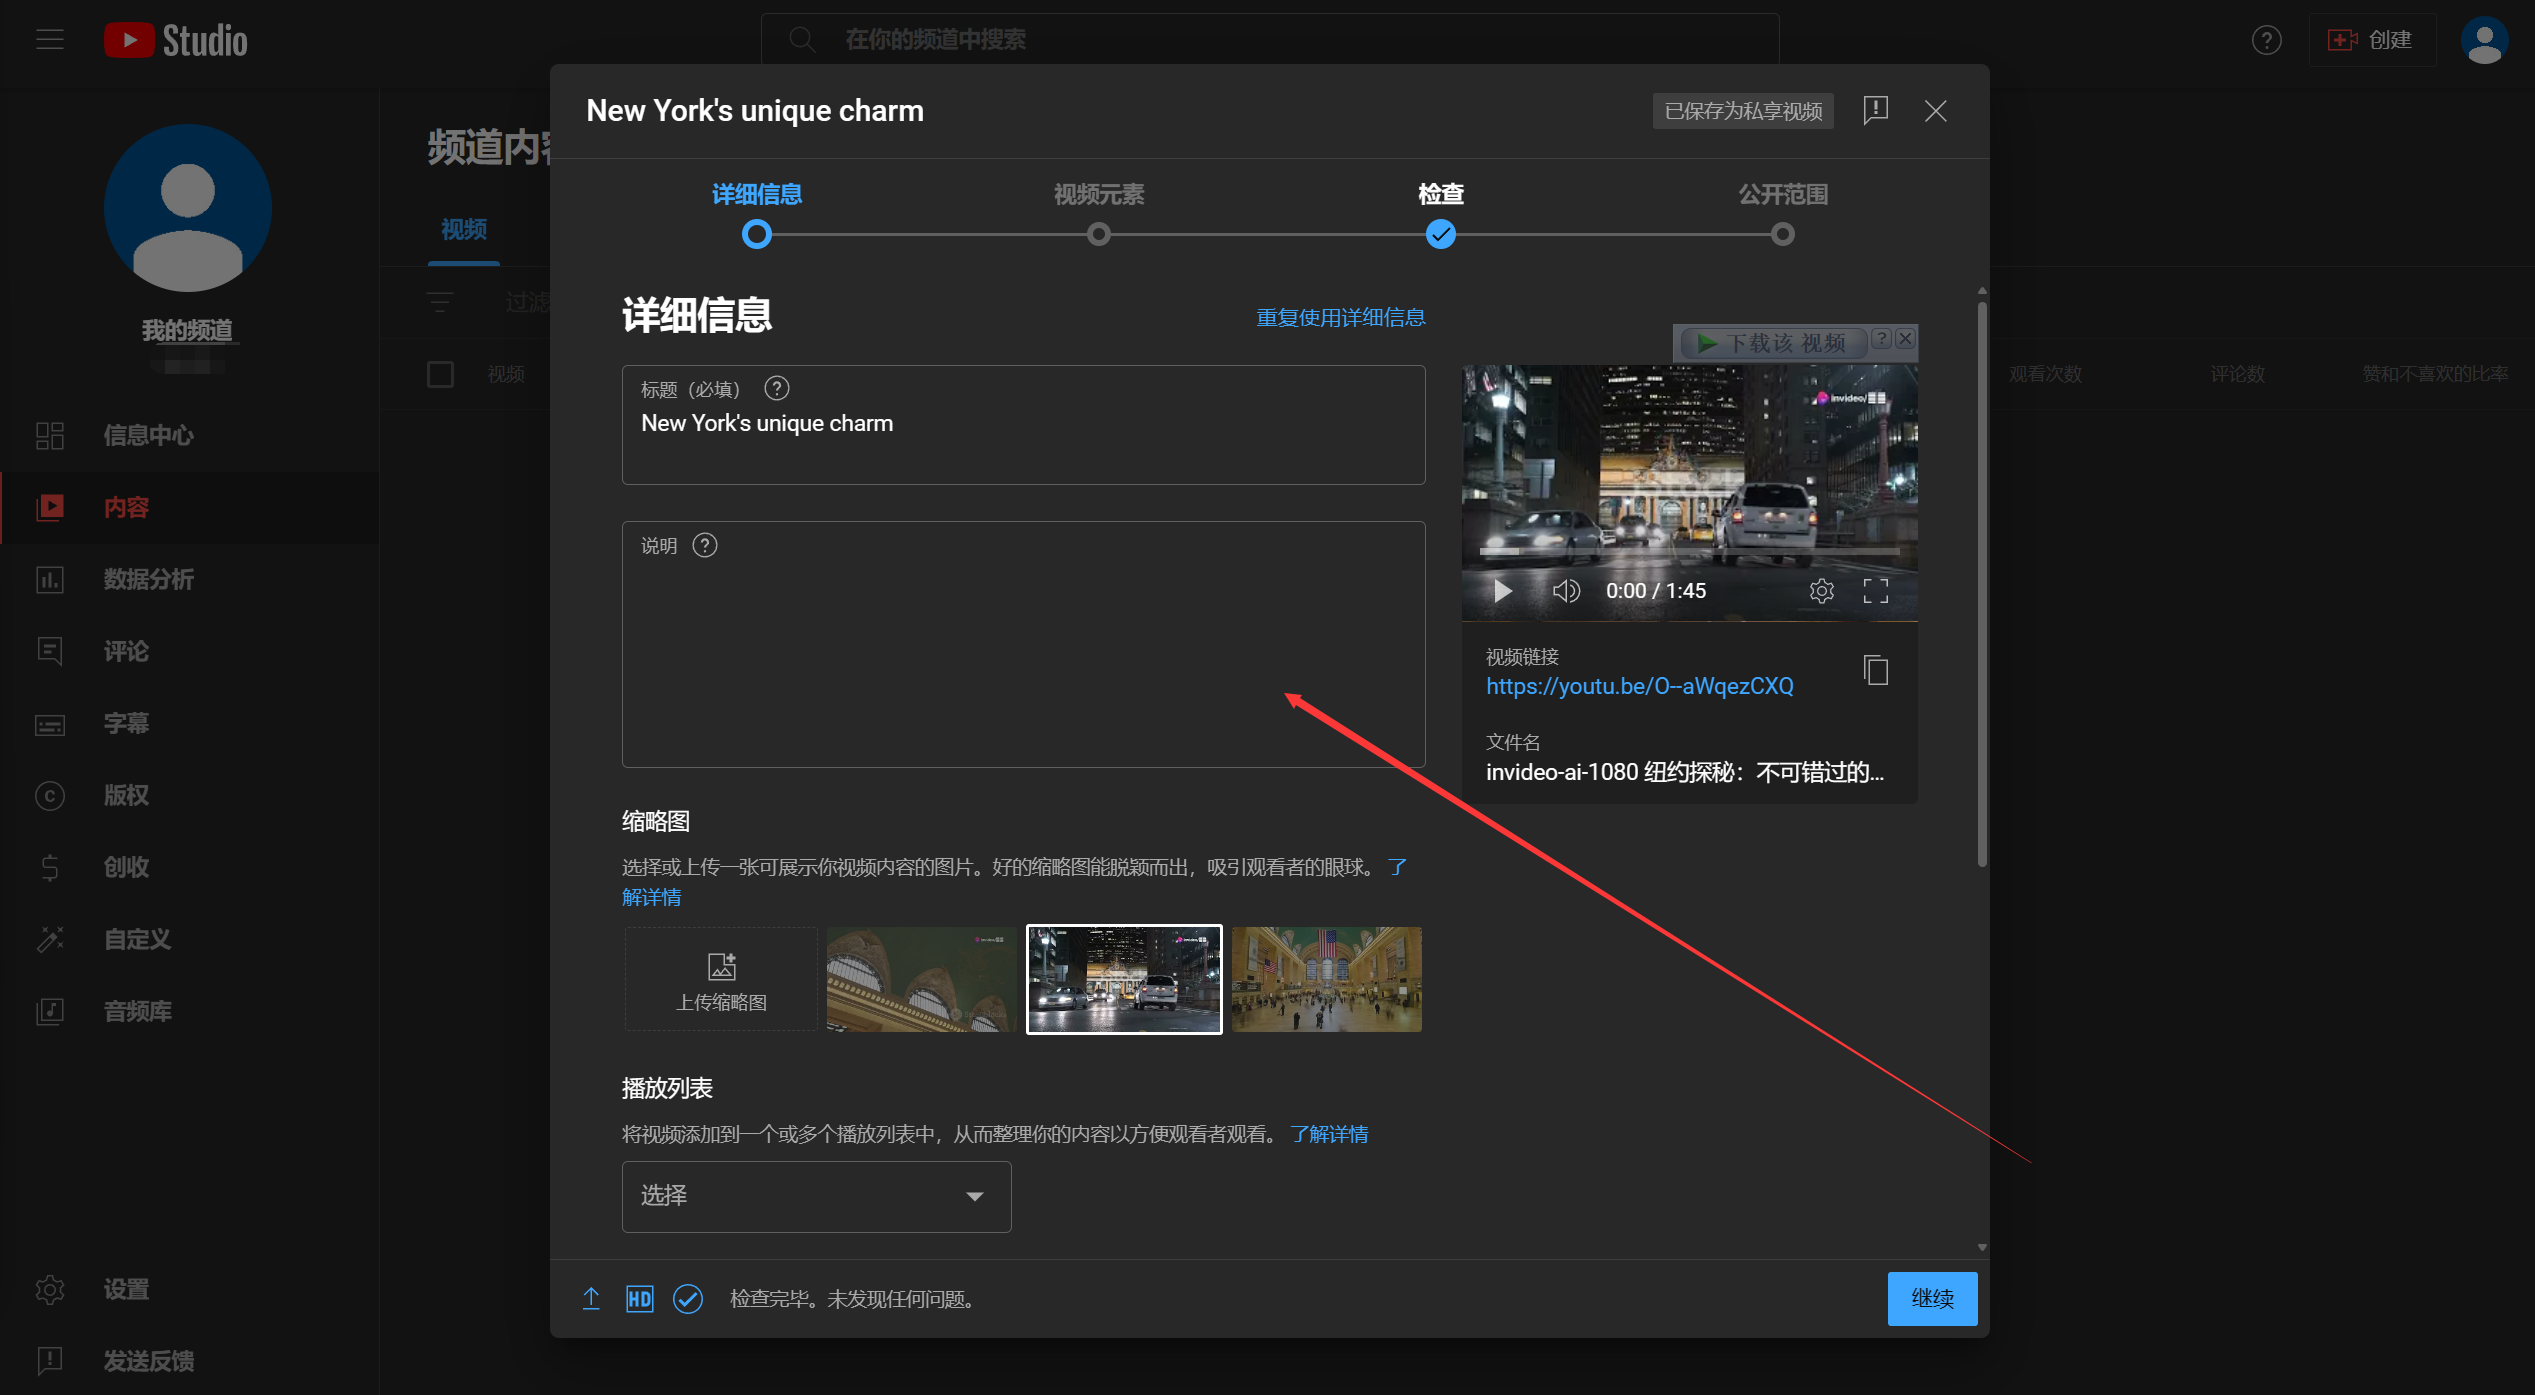Open Dashboard in the sidebar

pyautogui.click(x=189, y=435)
